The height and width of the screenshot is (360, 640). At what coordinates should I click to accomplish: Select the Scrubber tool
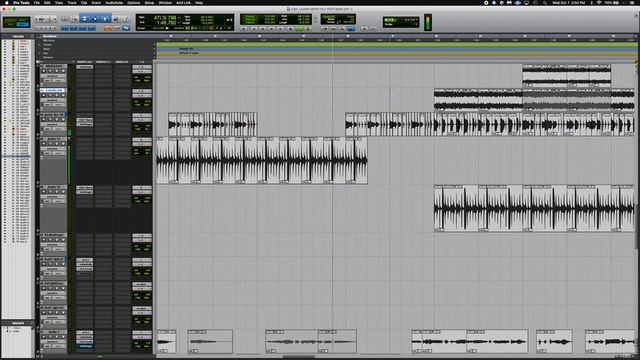click(116, 19)
